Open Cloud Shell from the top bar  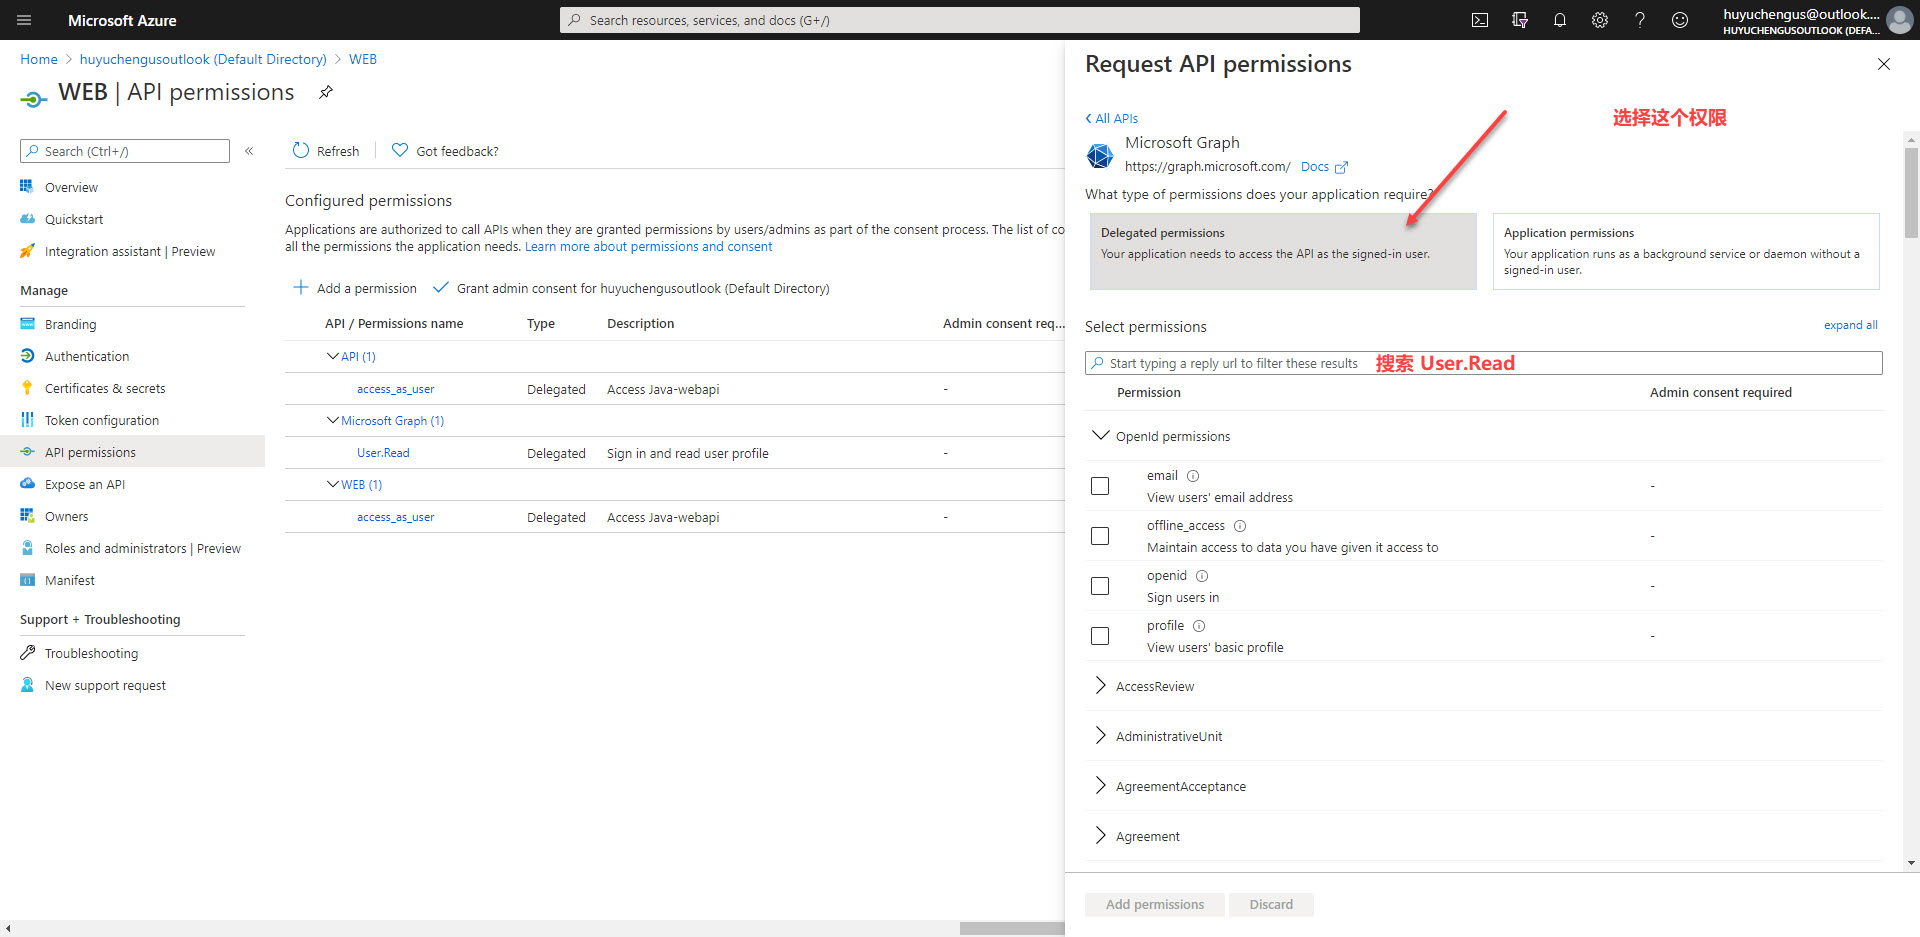point(1480,20)
